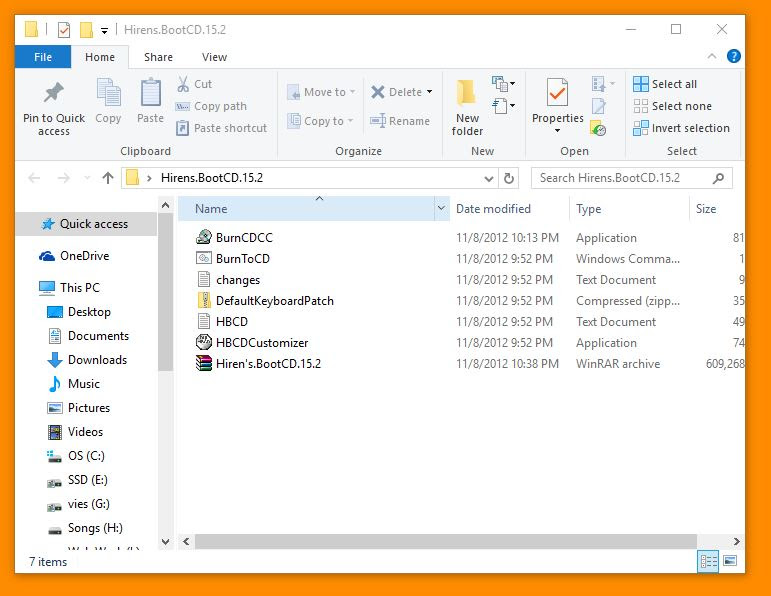Viewport: 771px width, 596px height.
Task: Click Rename in Organize group
Action: (x=400, y=121)
